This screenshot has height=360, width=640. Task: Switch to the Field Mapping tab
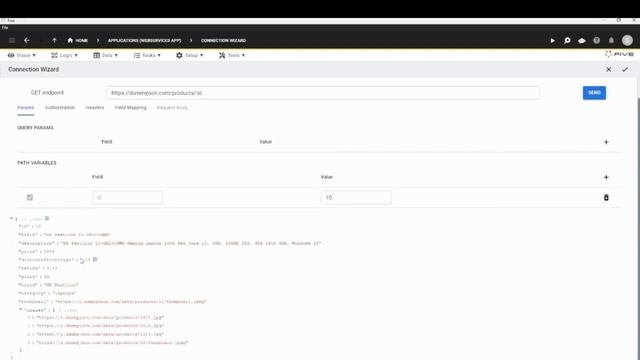[131, 107]
